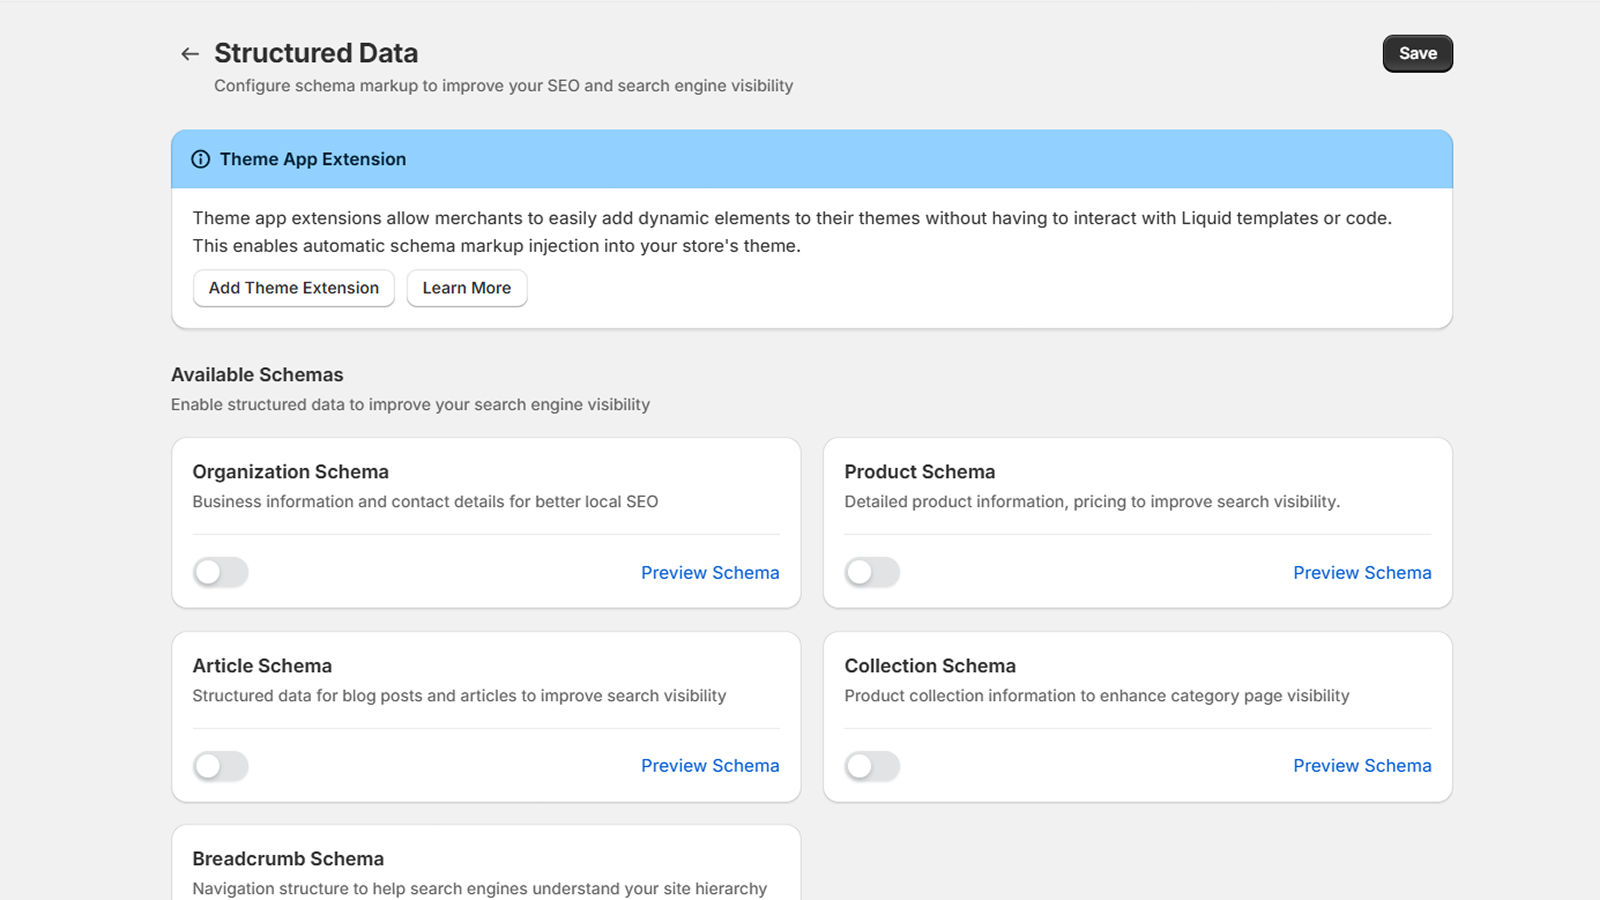Select the Organization Schema card title
This screenshot has width=1600, height=900.
[x=290, y=471]
